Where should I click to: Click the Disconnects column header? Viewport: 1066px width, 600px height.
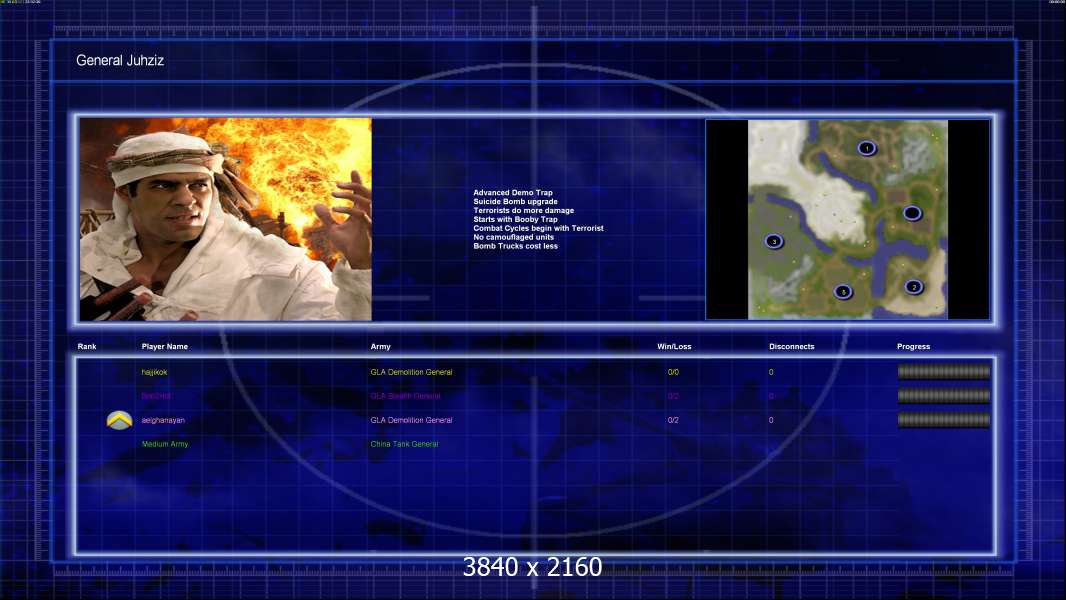tap(791, 347)
